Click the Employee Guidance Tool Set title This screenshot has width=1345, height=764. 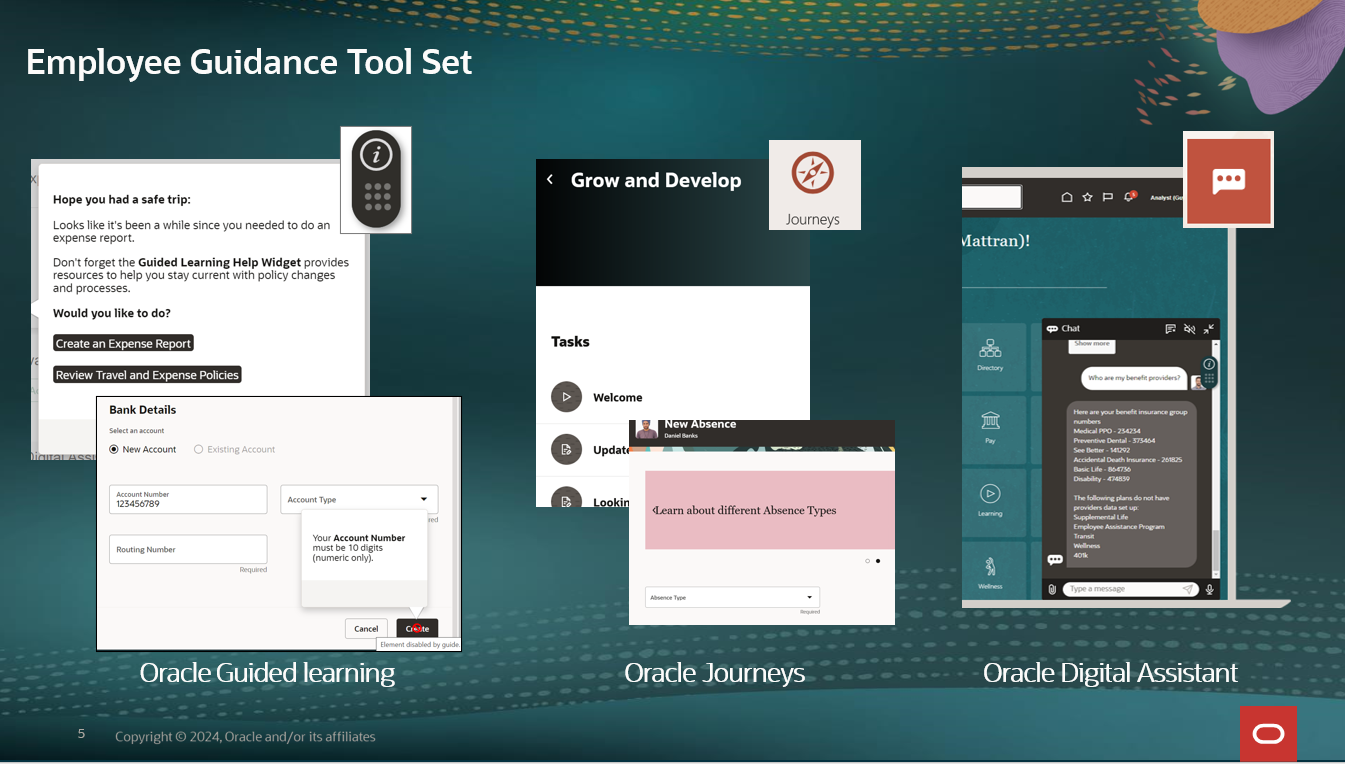pos(249,62)
